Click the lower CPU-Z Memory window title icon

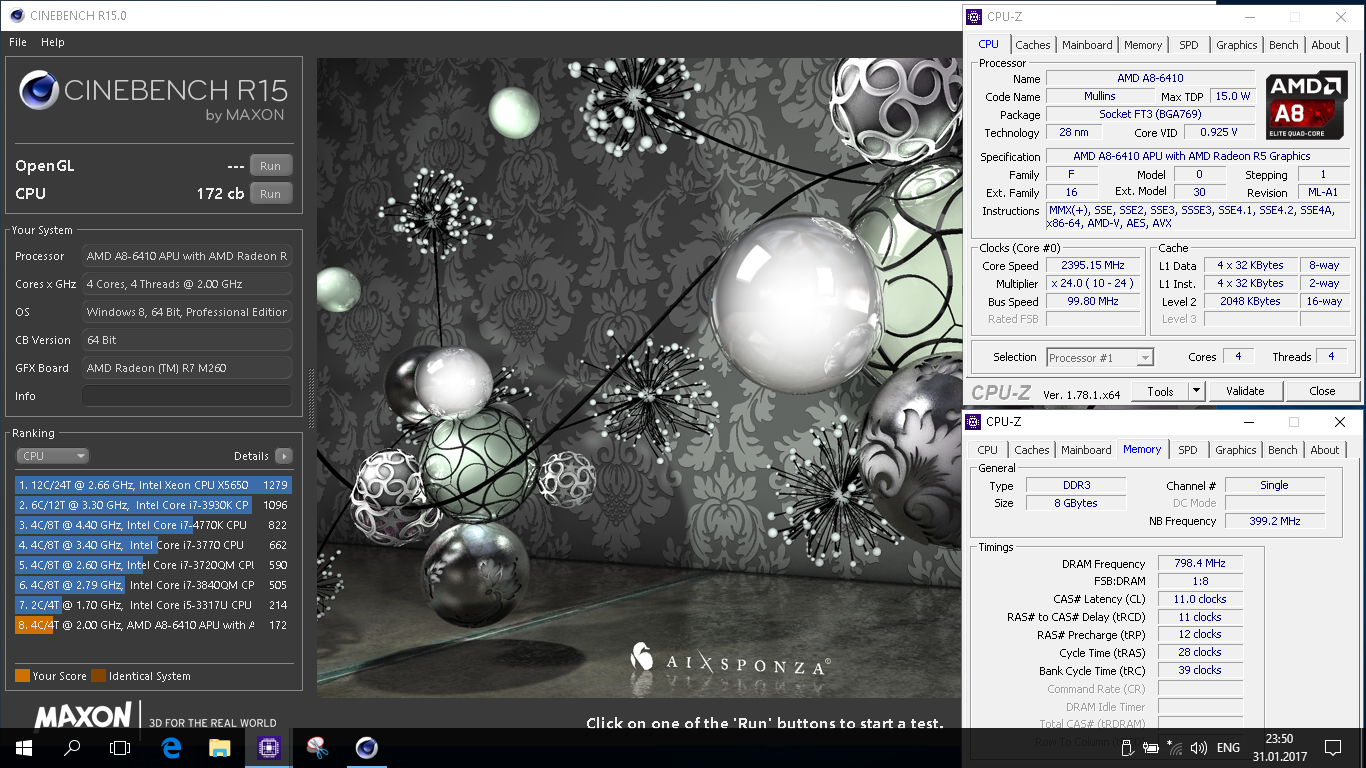pos(972,422)
